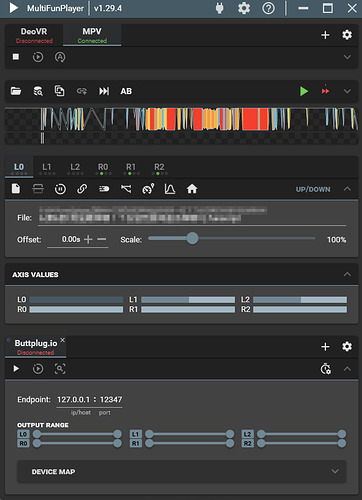Switch to the DeoVR media source tab
Screen dimensions: 362x500
point(34,35)
